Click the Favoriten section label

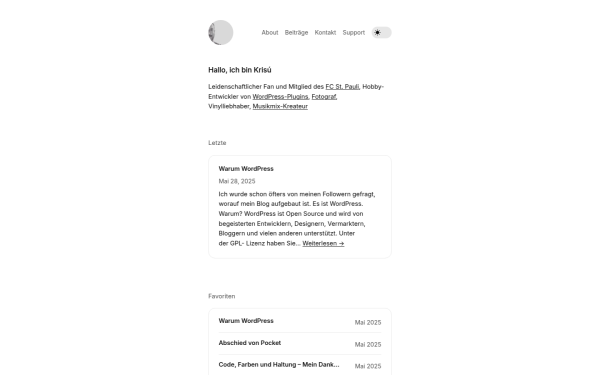click(222, 296)
